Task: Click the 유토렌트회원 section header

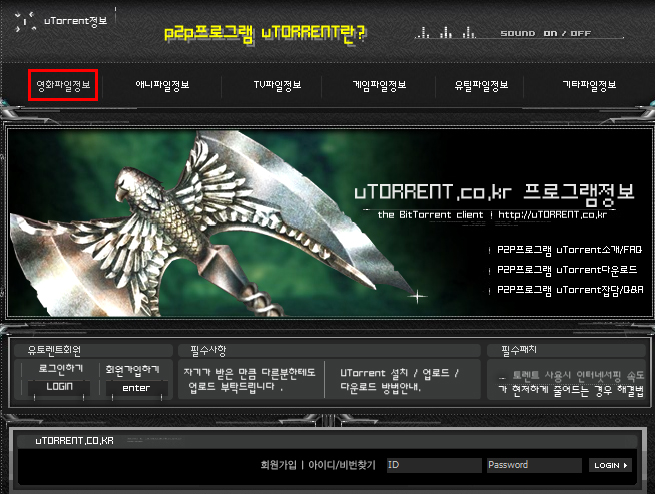Action: [54, 350]
